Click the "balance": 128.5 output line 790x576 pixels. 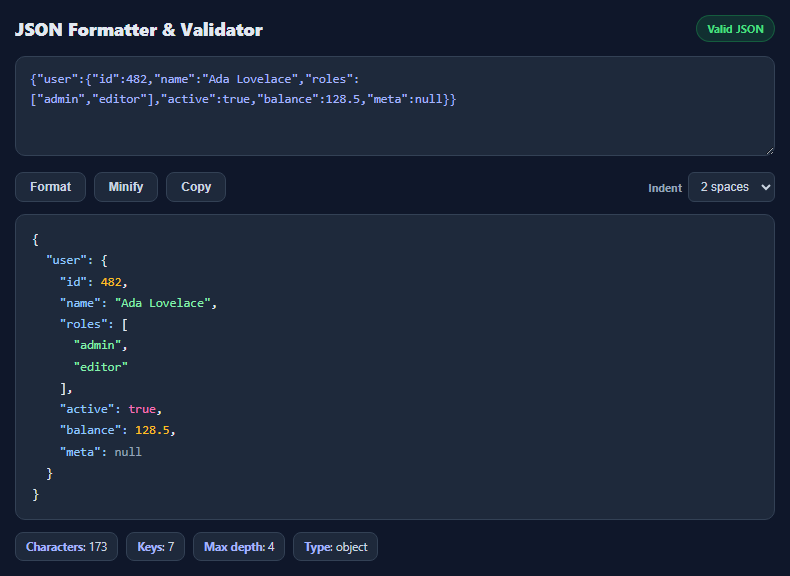click(x=117, y=430)
